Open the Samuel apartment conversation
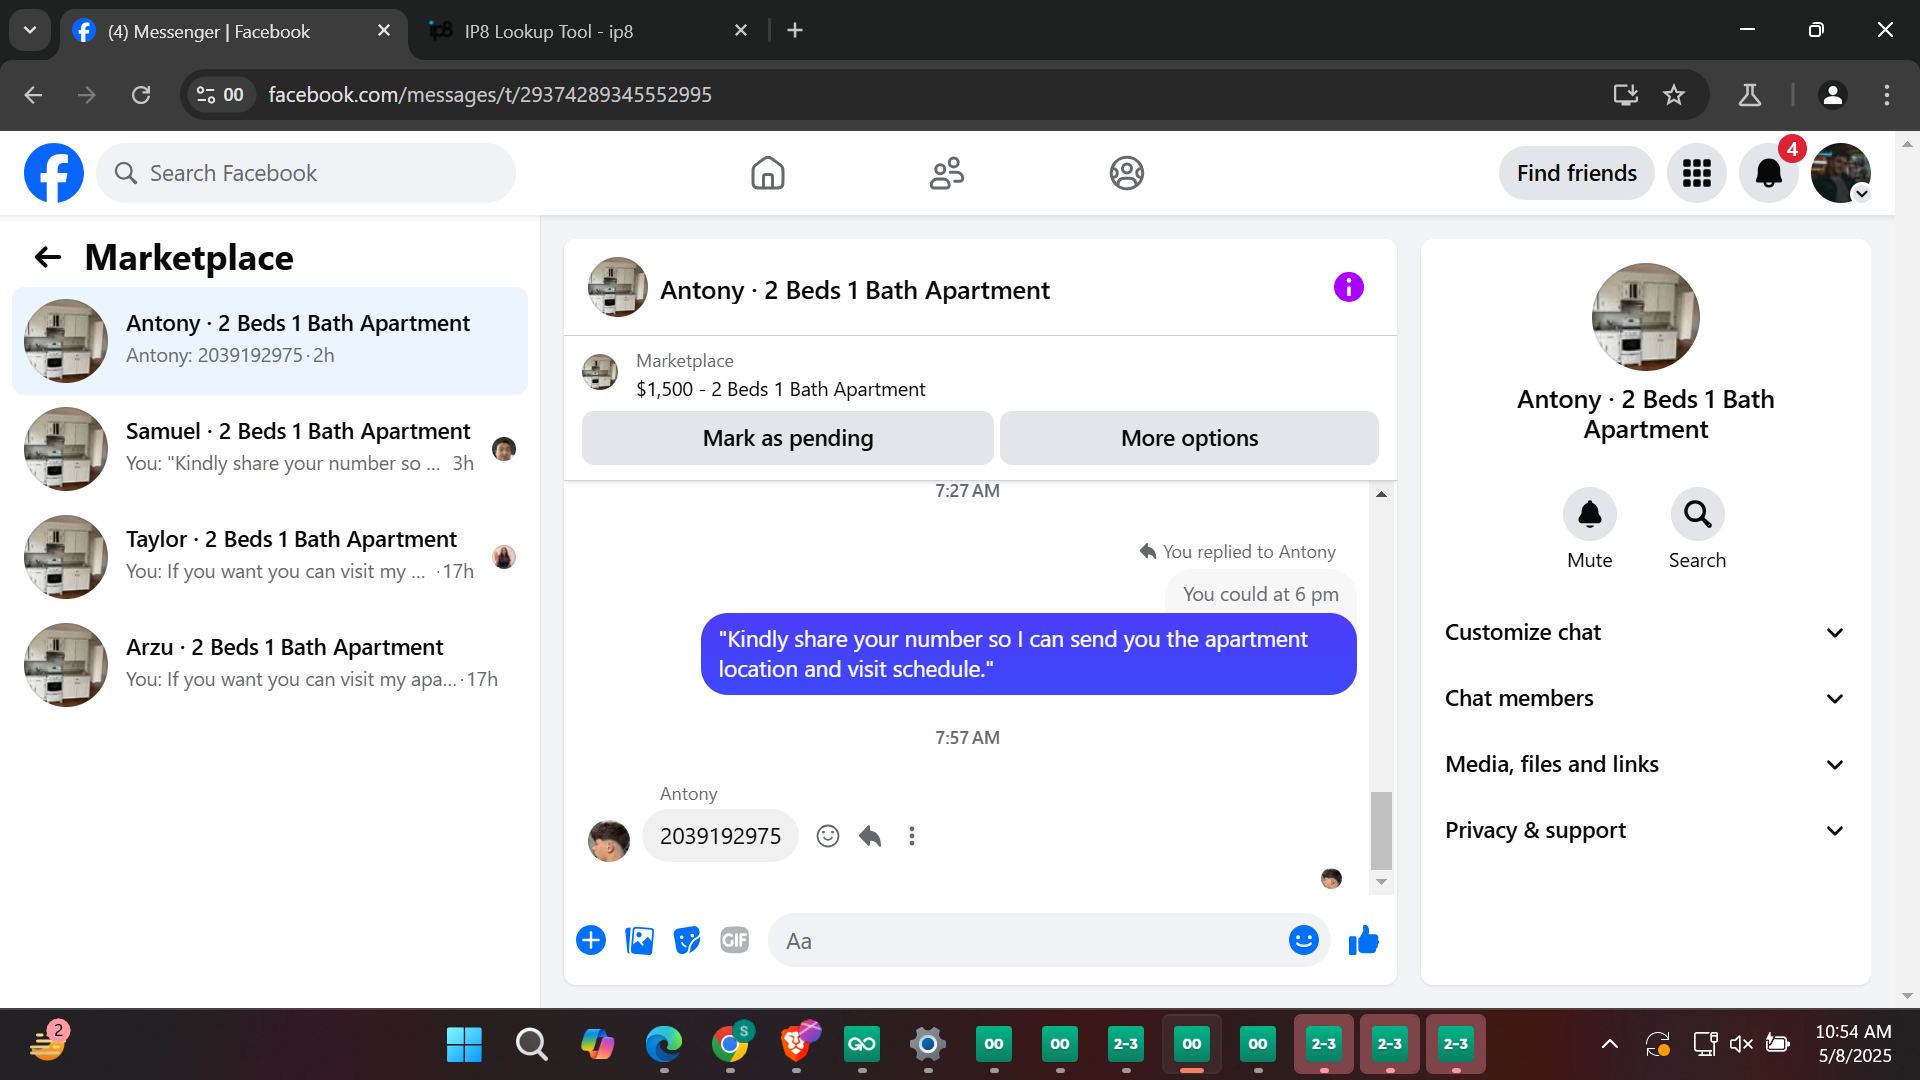This screenshot has width=1920, height=1080. [x=270, y=449]
